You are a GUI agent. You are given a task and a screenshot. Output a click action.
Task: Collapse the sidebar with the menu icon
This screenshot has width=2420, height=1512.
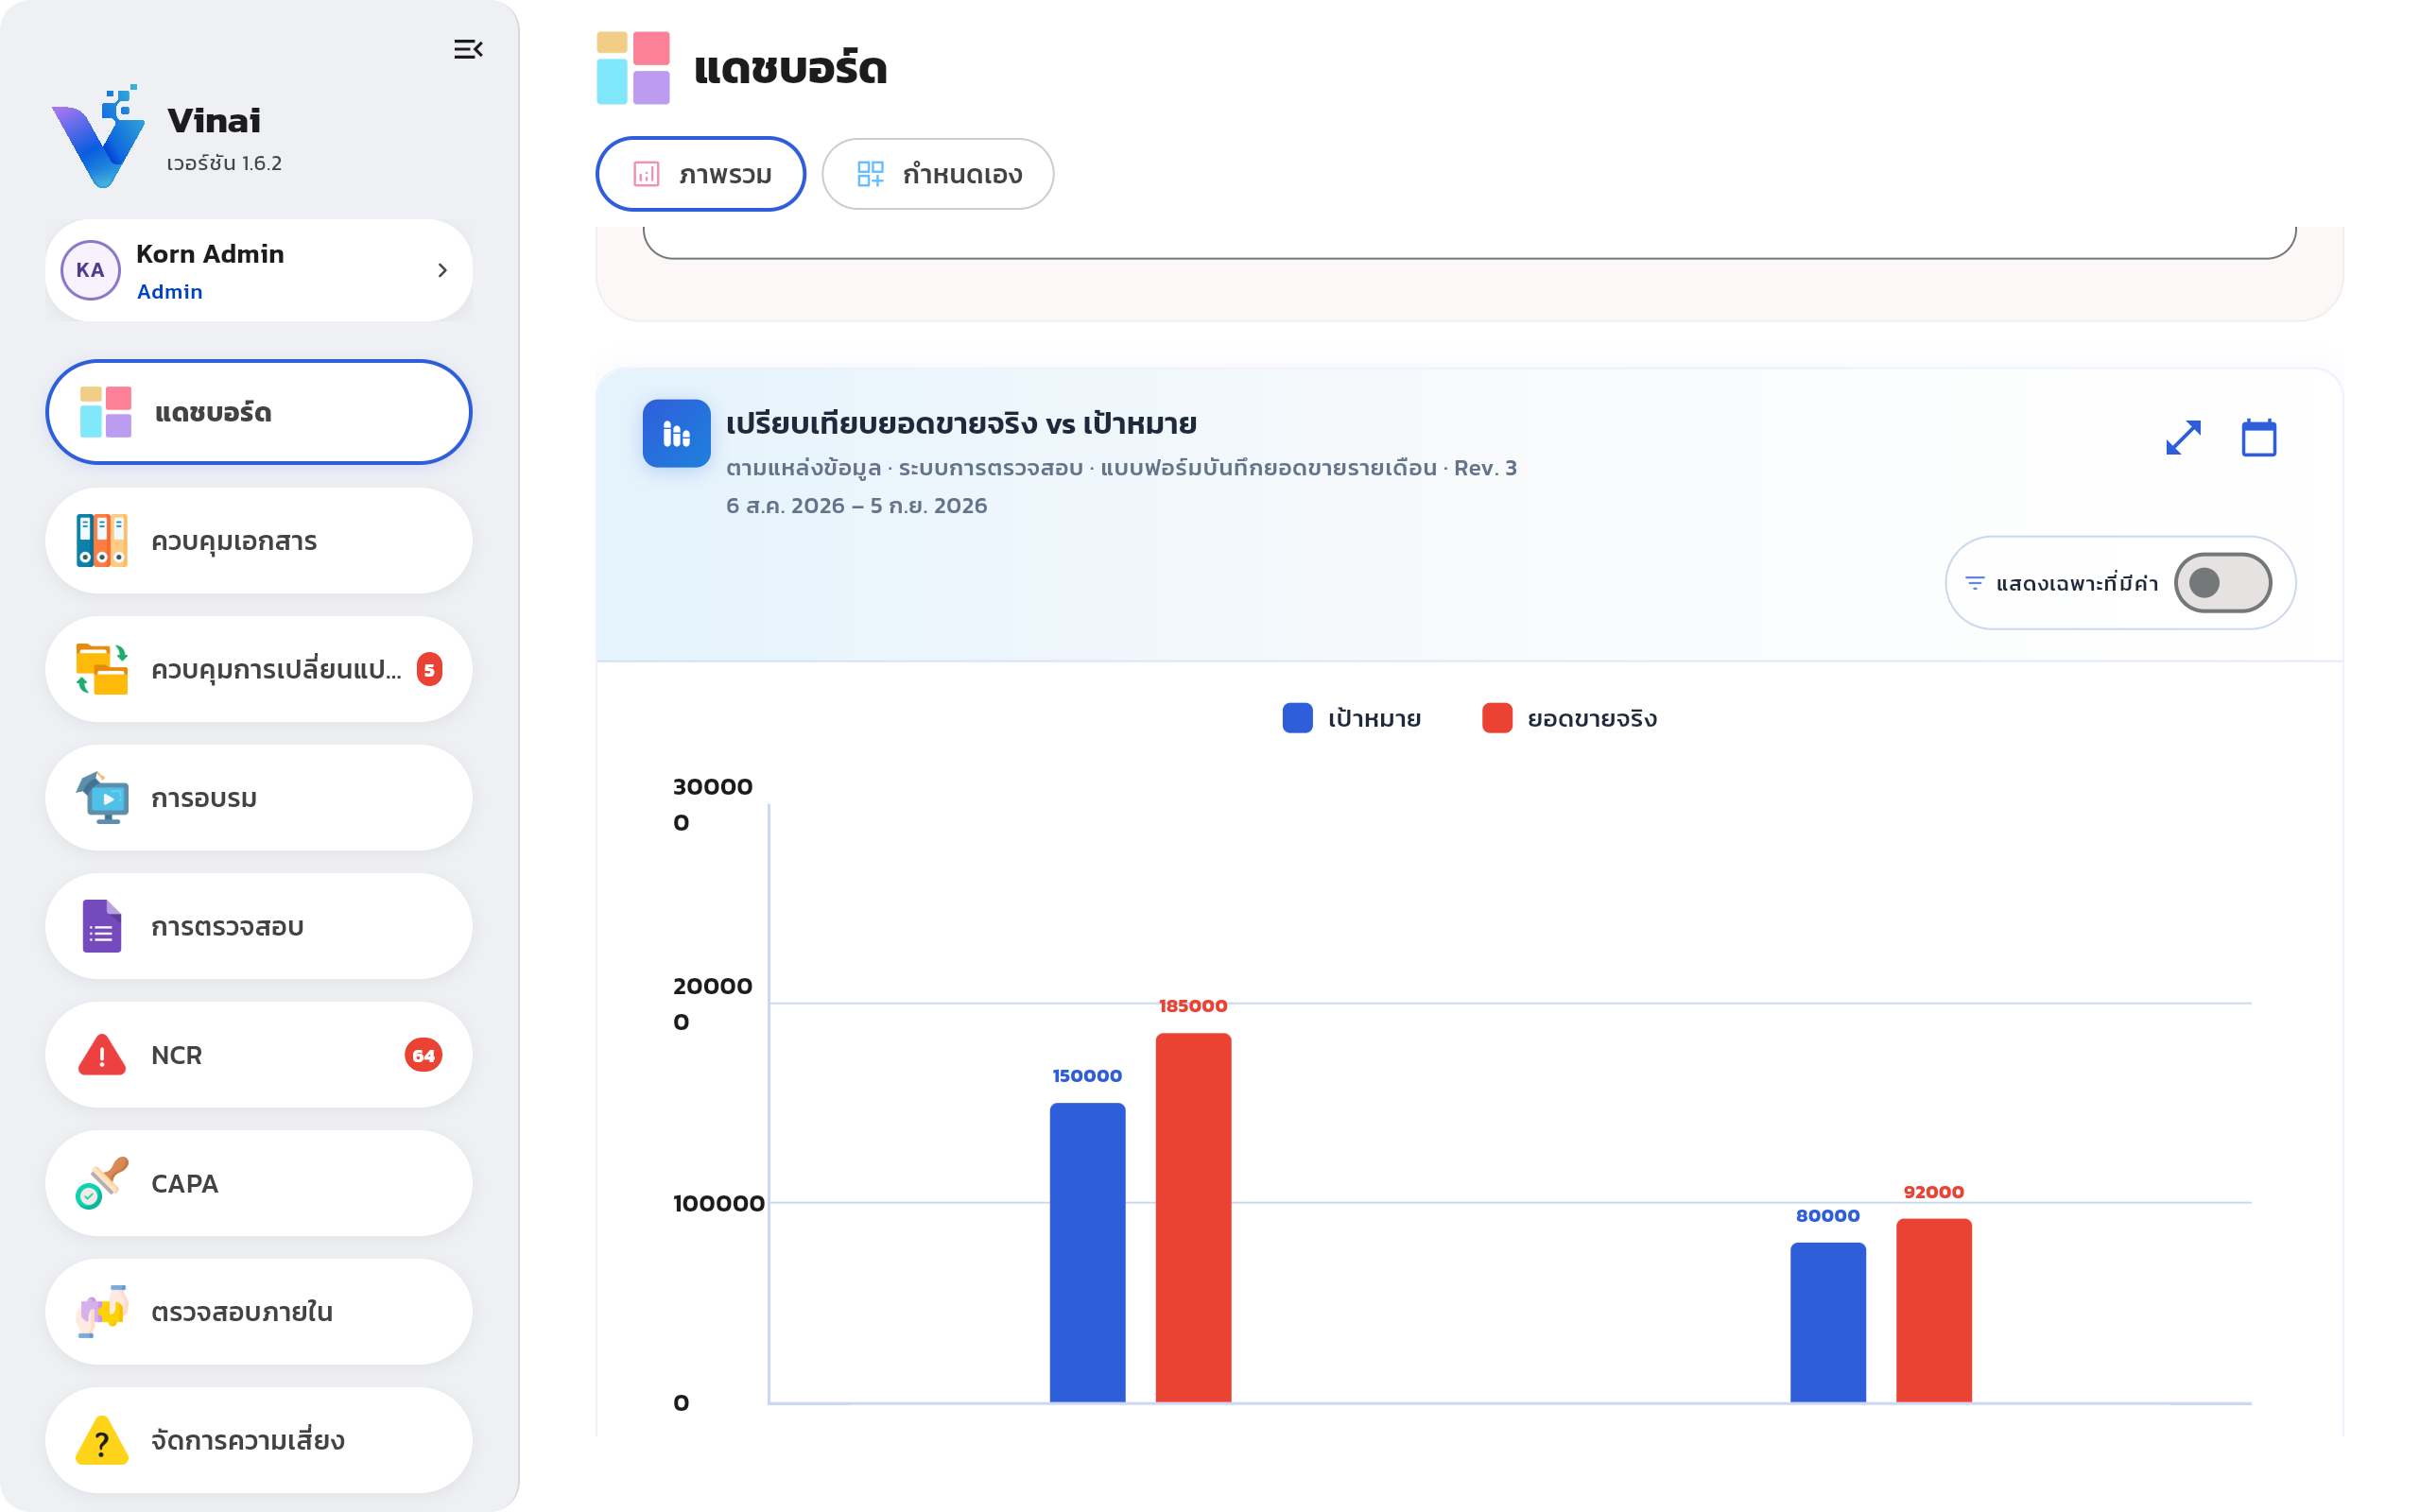coord(468,49)
